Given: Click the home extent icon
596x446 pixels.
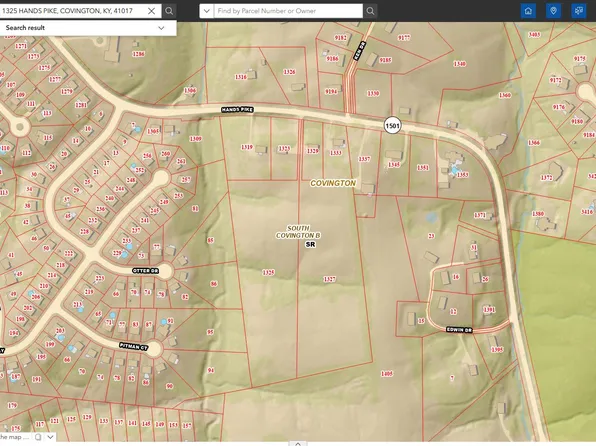Looking at the screenshot, I should coord(528,11).
